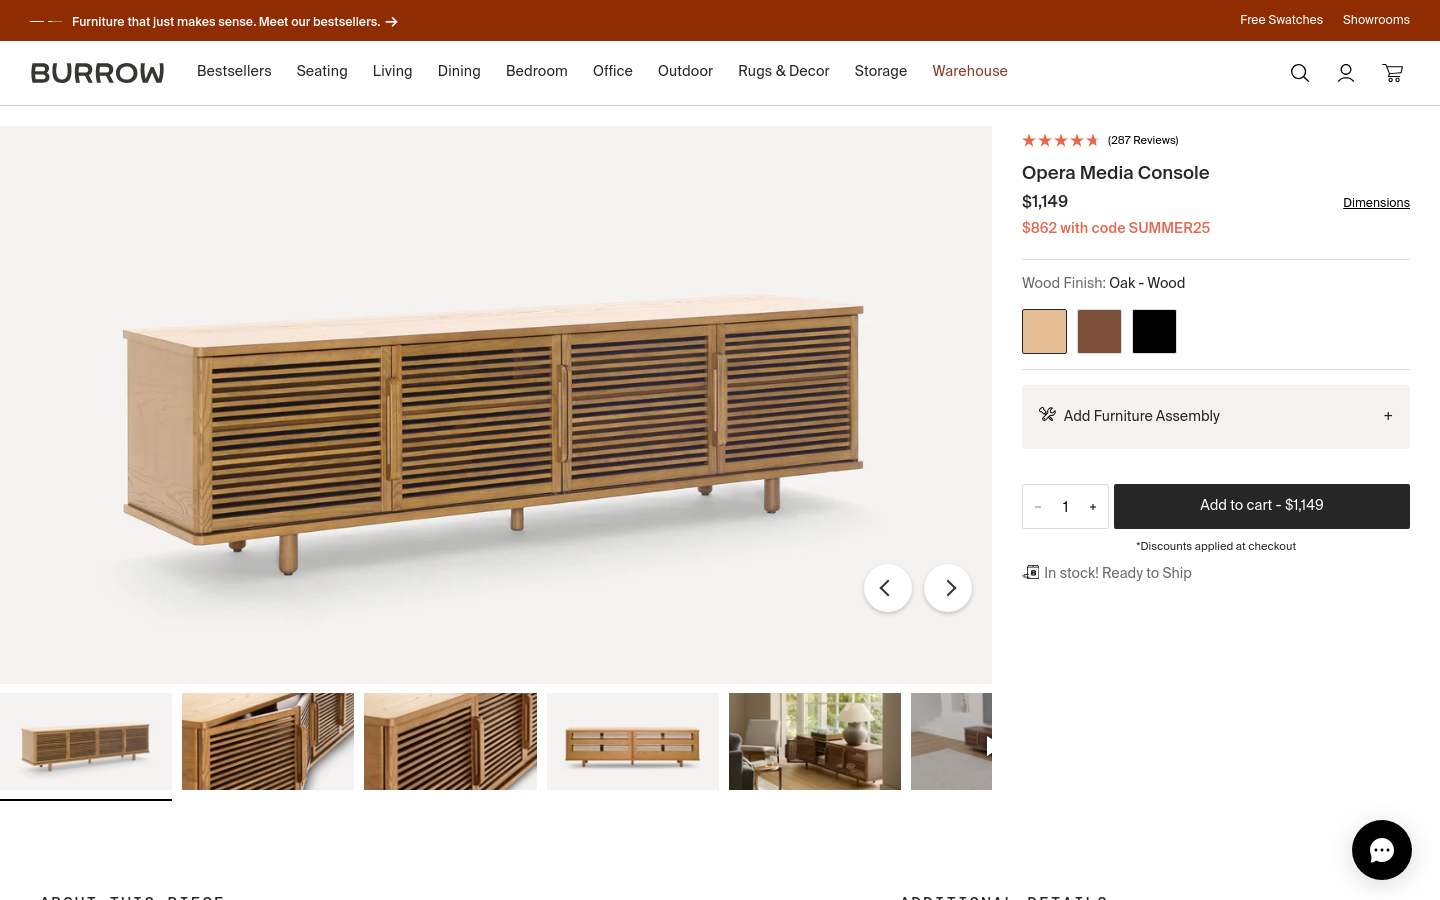Show next product image arrow
Screen dimensions: 1440x900
pos(948,588)
